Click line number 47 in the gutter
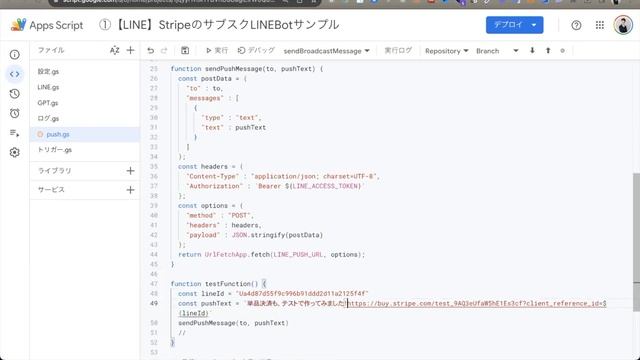This screenshot has height=360, width=640. (153, 284)
